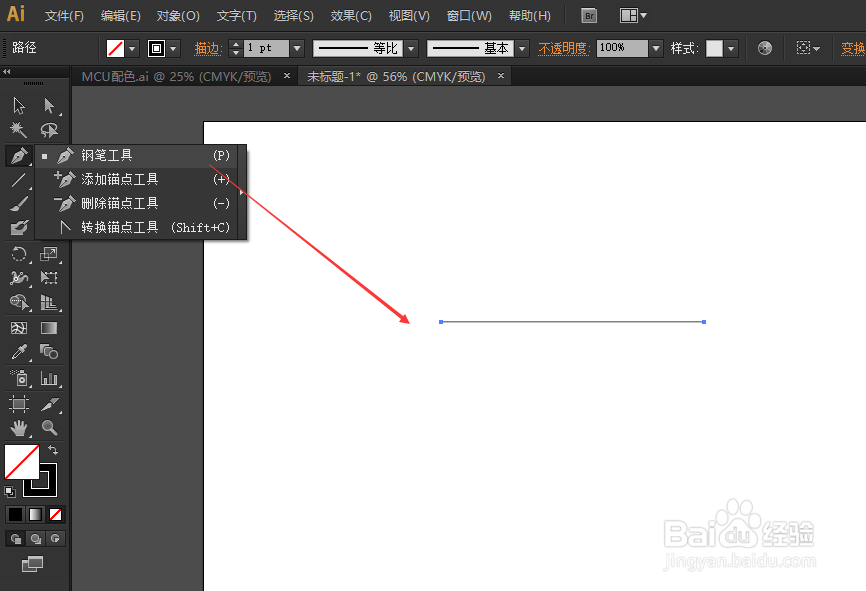Open arrange documents layout dropdown
The width and height of the screenshot is (866, 591).
coord(633,15)
